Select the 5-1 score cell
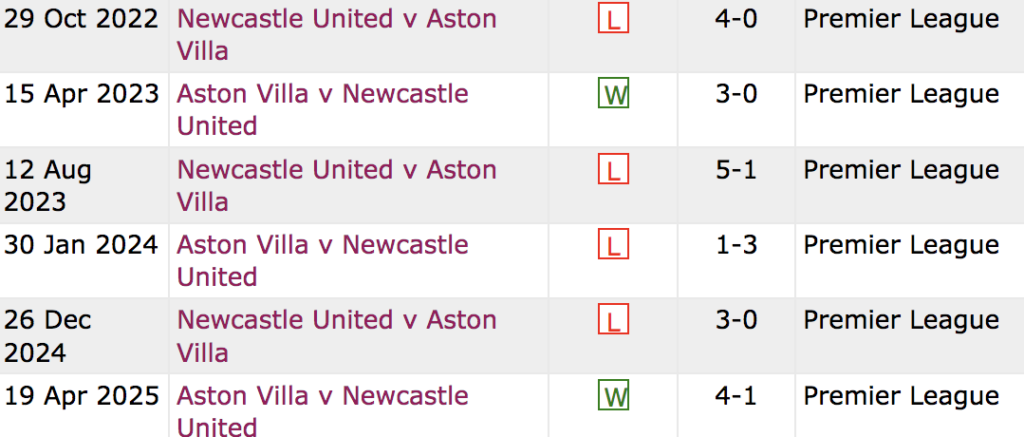 click(735, 170)
